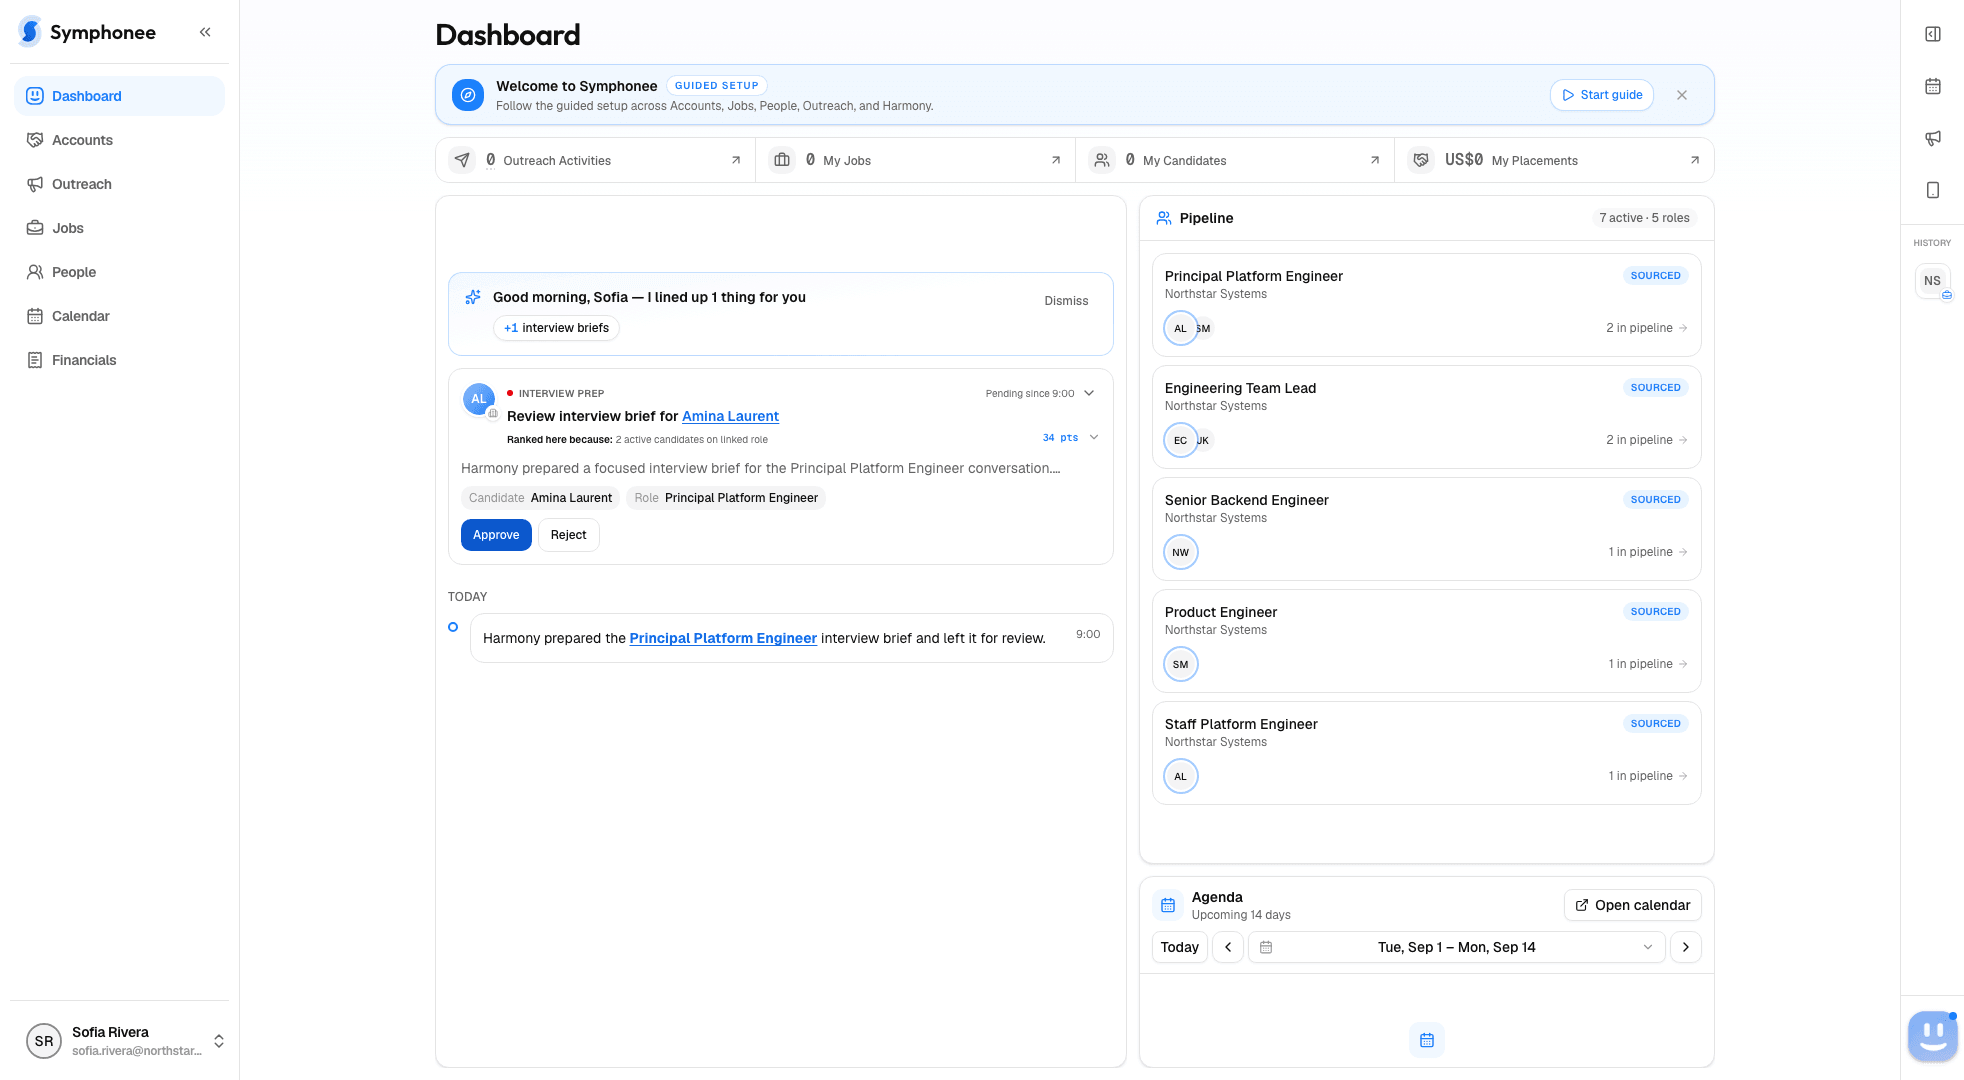Click SM avatar on Product Engineer
Image resolution: width=1964 pixels, height=1080 pixels.
point(1181,664)
